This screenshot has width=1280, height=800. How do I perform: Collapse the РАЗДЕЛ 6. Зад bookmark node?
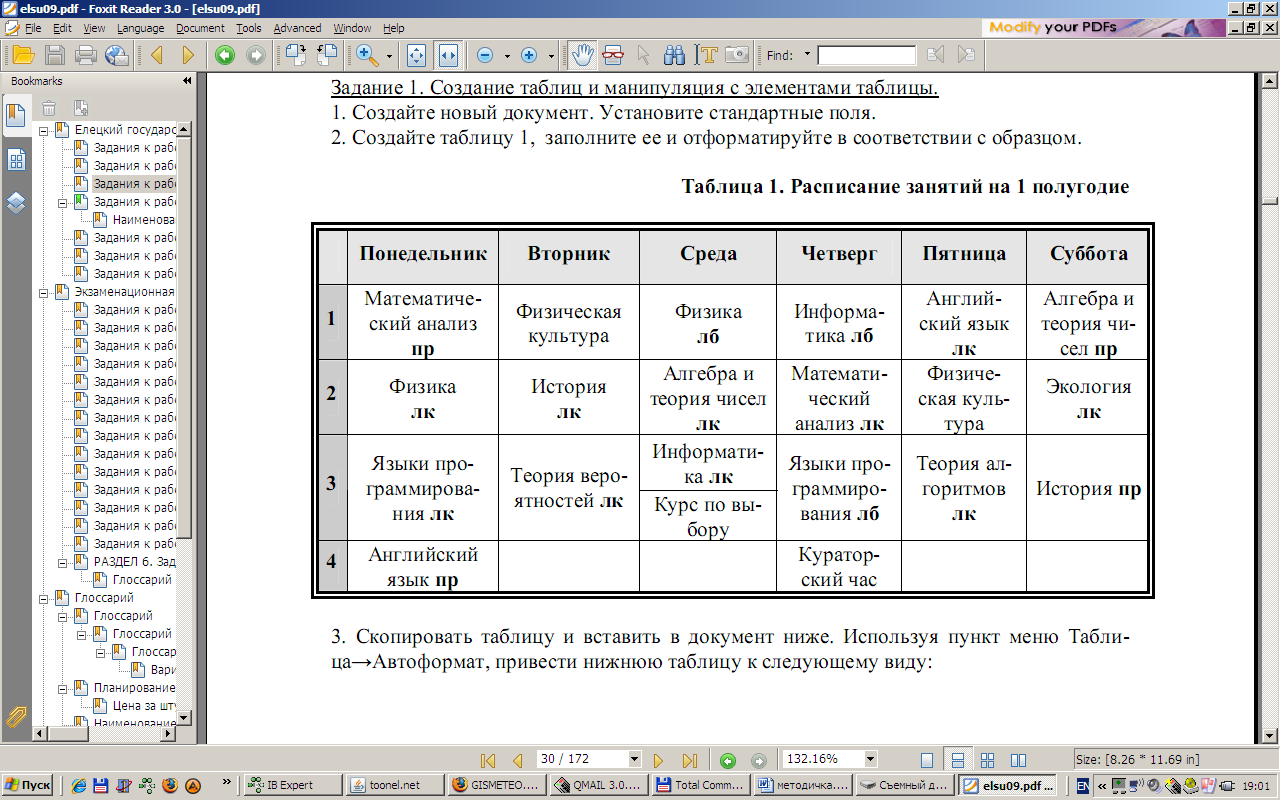pos(61,562)
